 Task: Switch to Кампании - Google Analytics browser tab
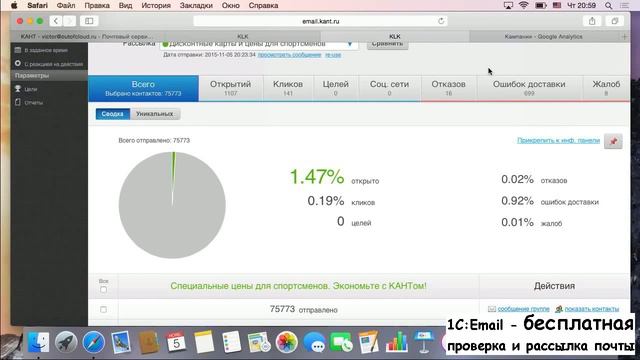pyautogui.click(x=543, y=36)
